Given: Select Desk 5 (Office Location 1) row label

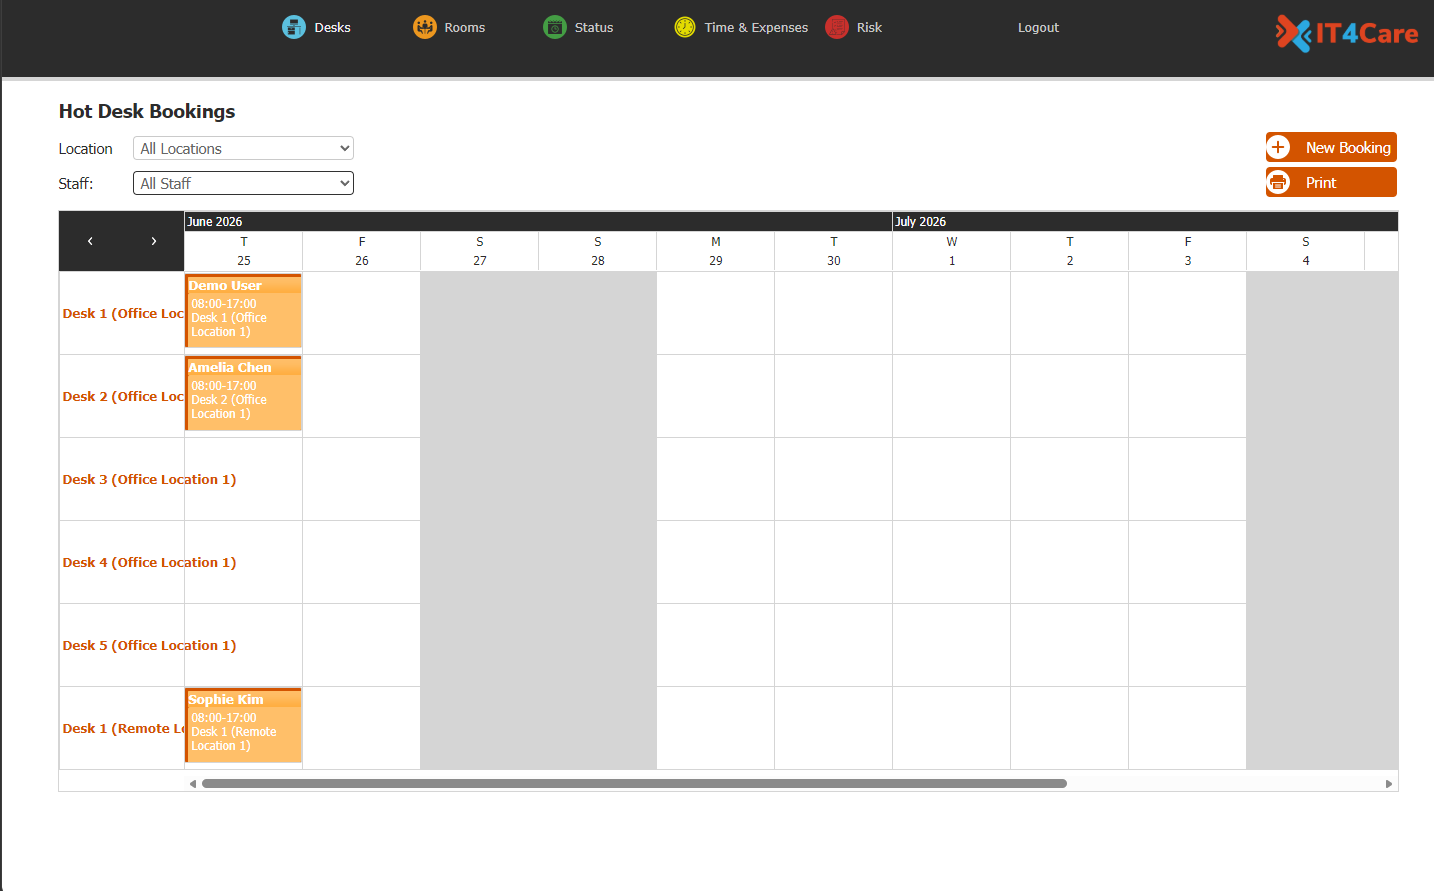Looking at the screenshot, I should coord(149,645).
